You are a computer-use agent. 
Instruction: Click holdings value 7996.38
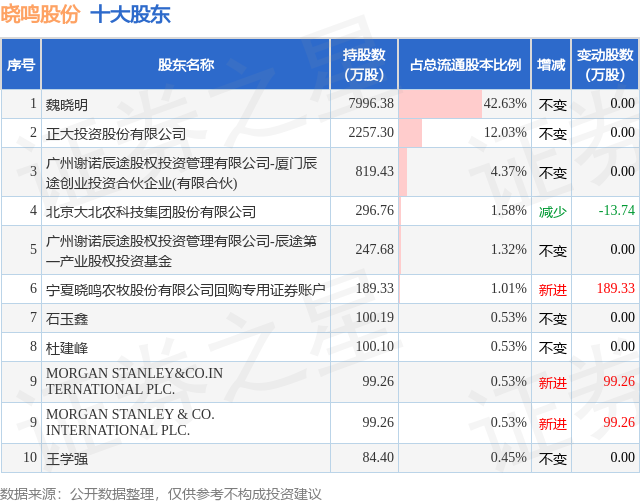(371, 103)
